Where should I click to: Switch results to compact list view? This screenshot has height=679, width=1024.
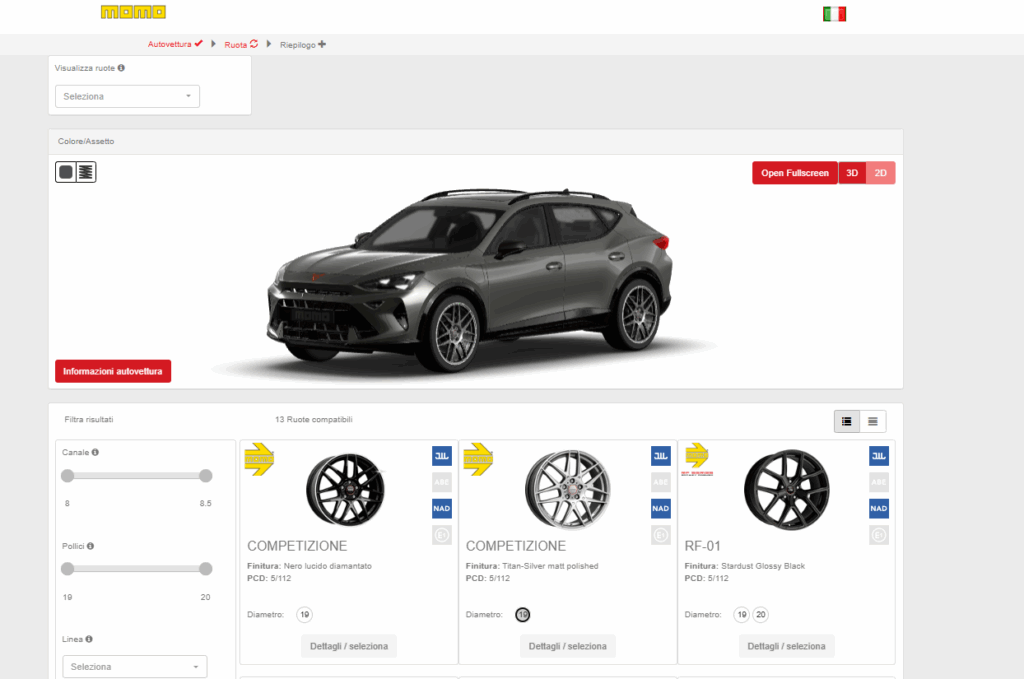(x=873, y=421)
